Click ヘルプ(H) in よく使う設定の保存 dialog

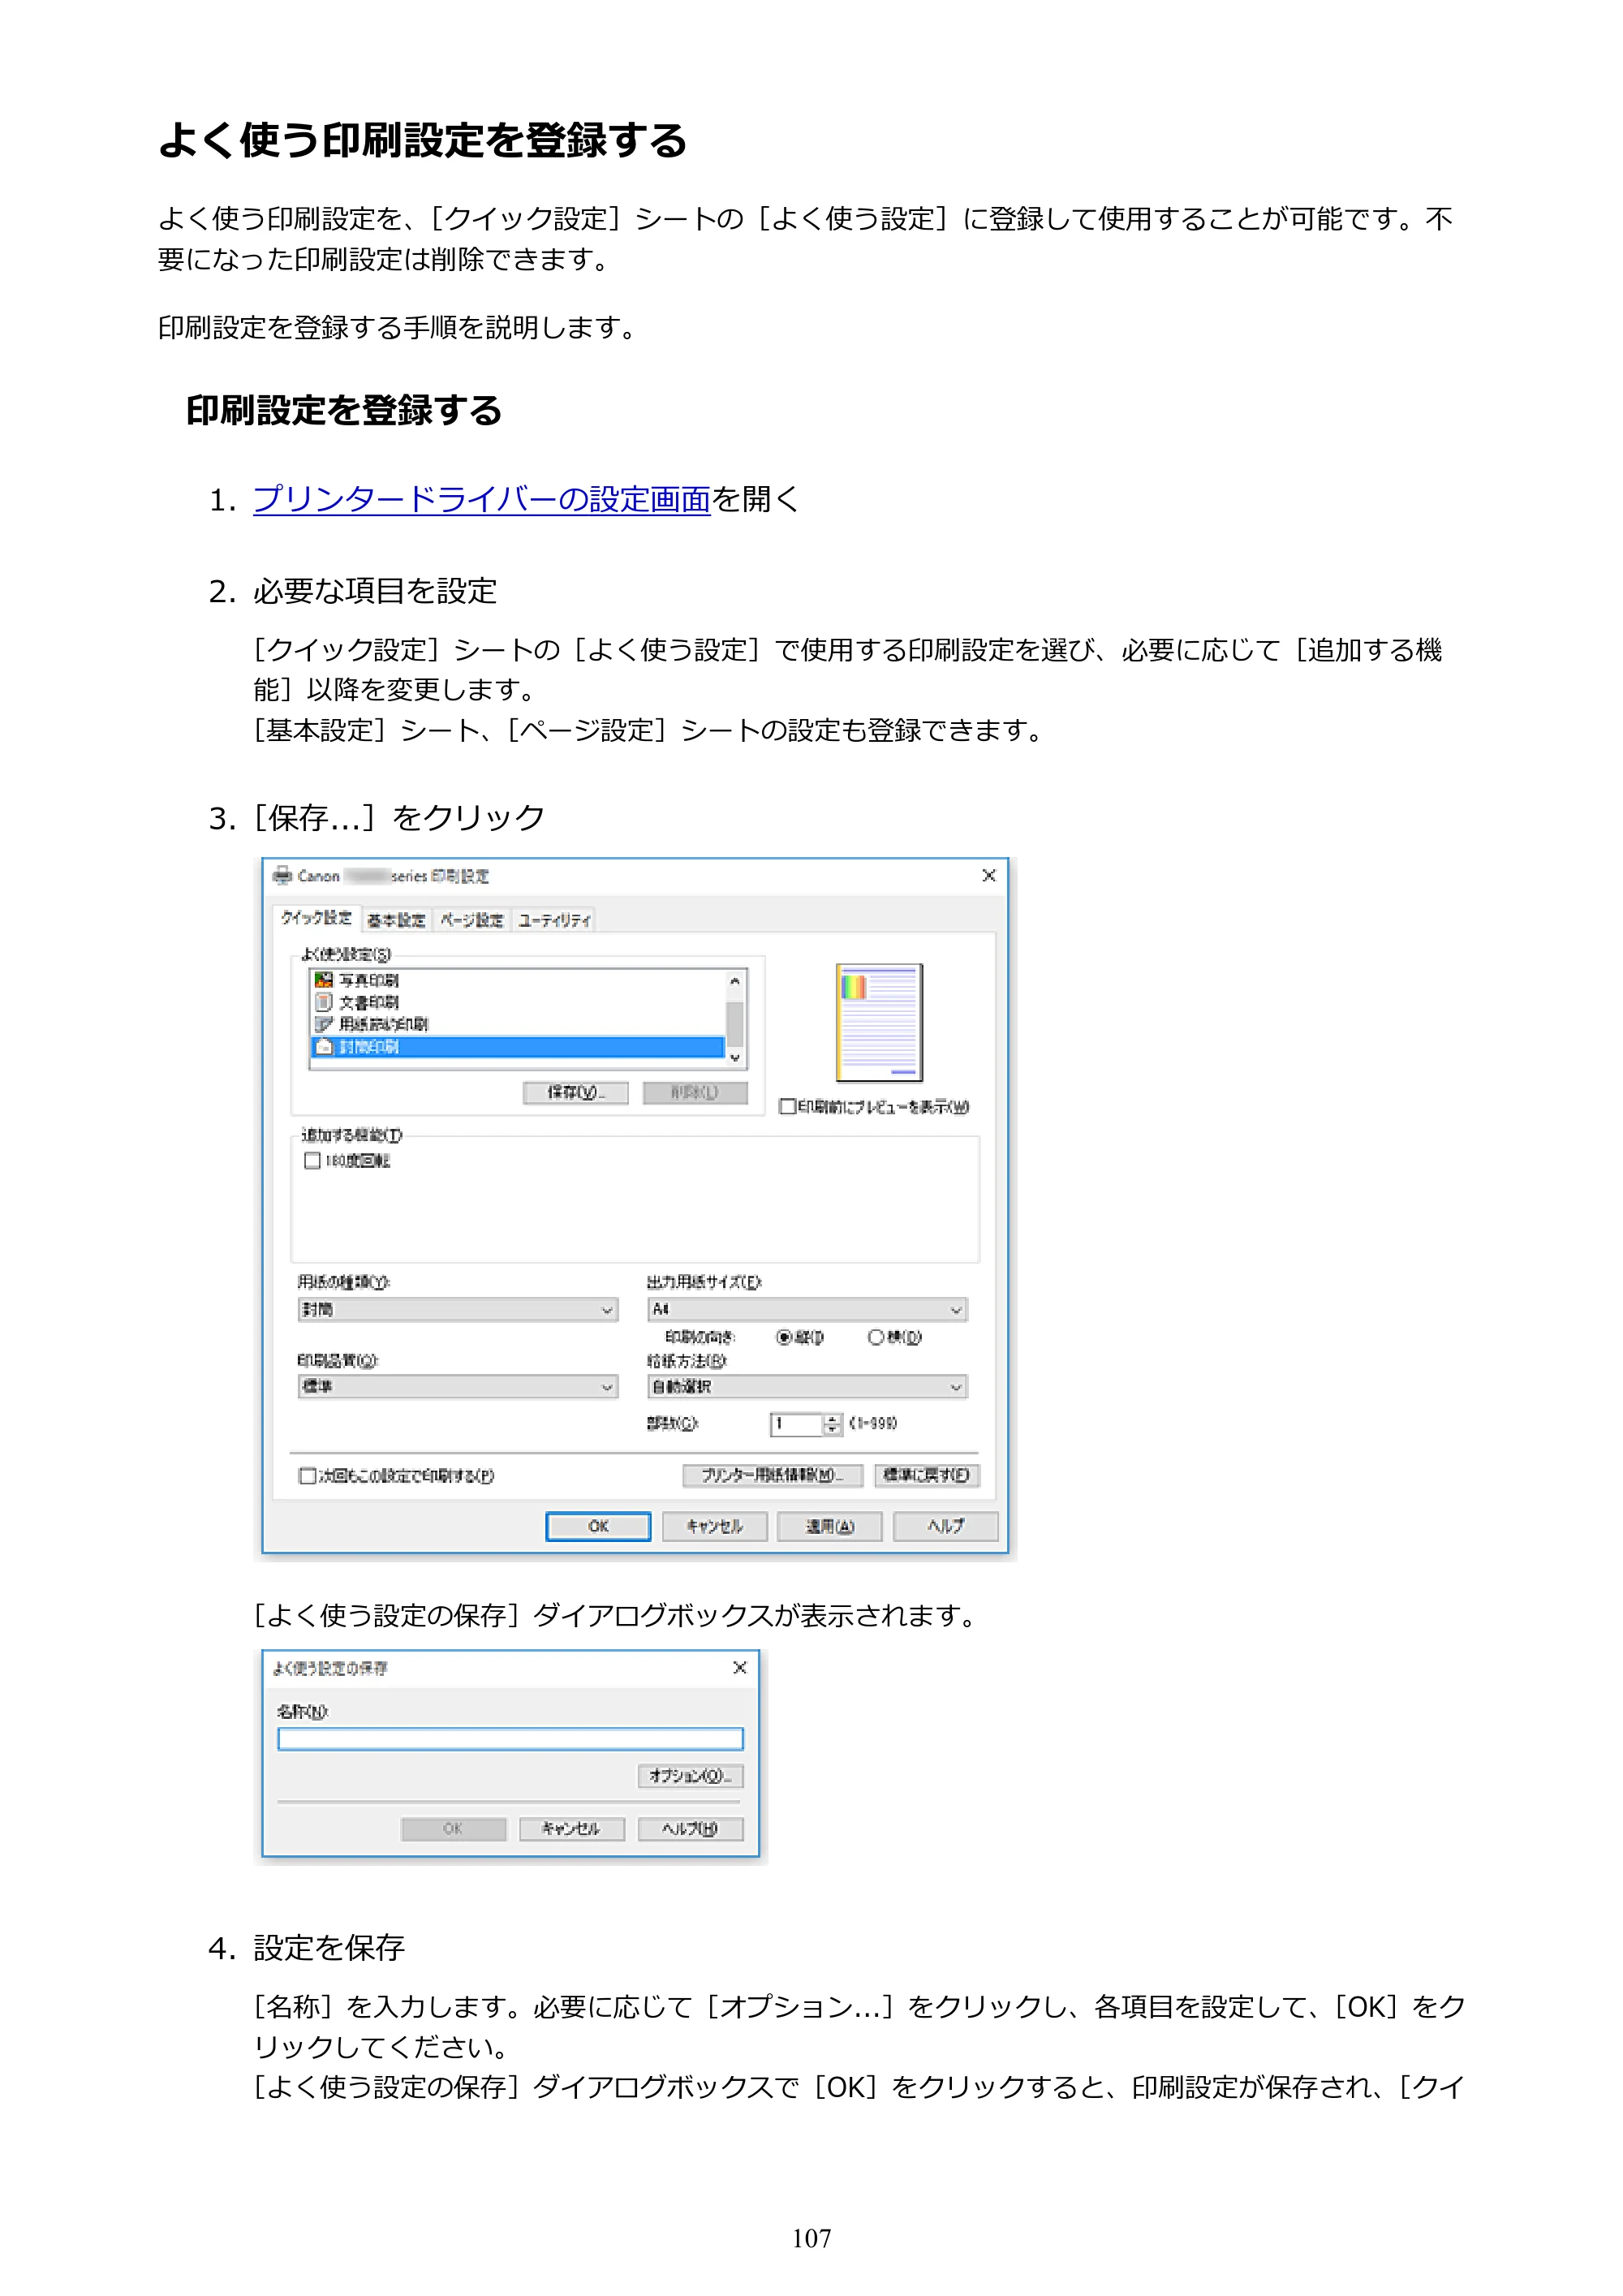[690, 1829]
